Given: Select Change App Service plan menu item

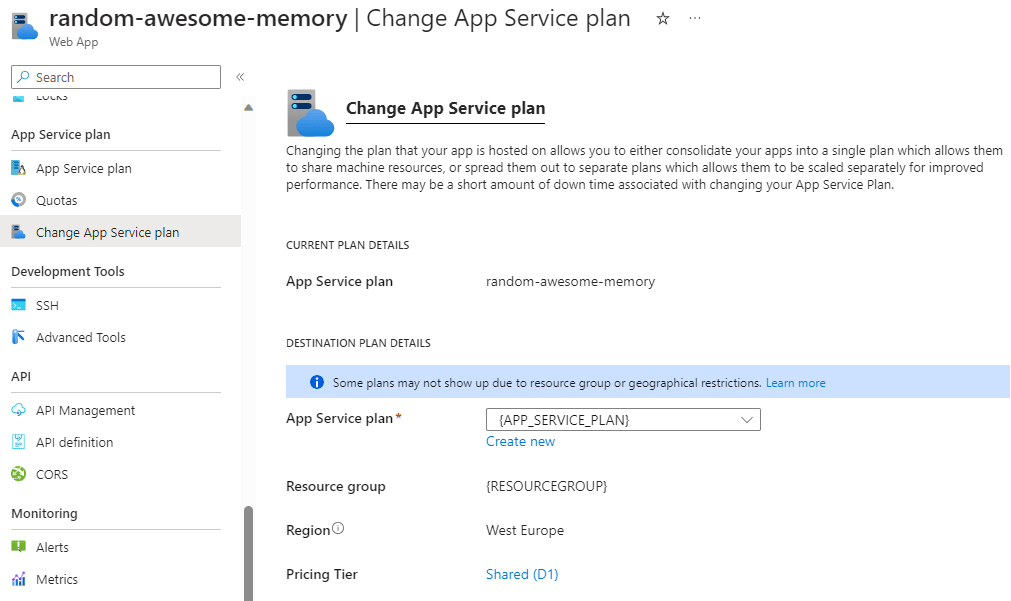Looking at the screenshot, I should coord(121,232).
